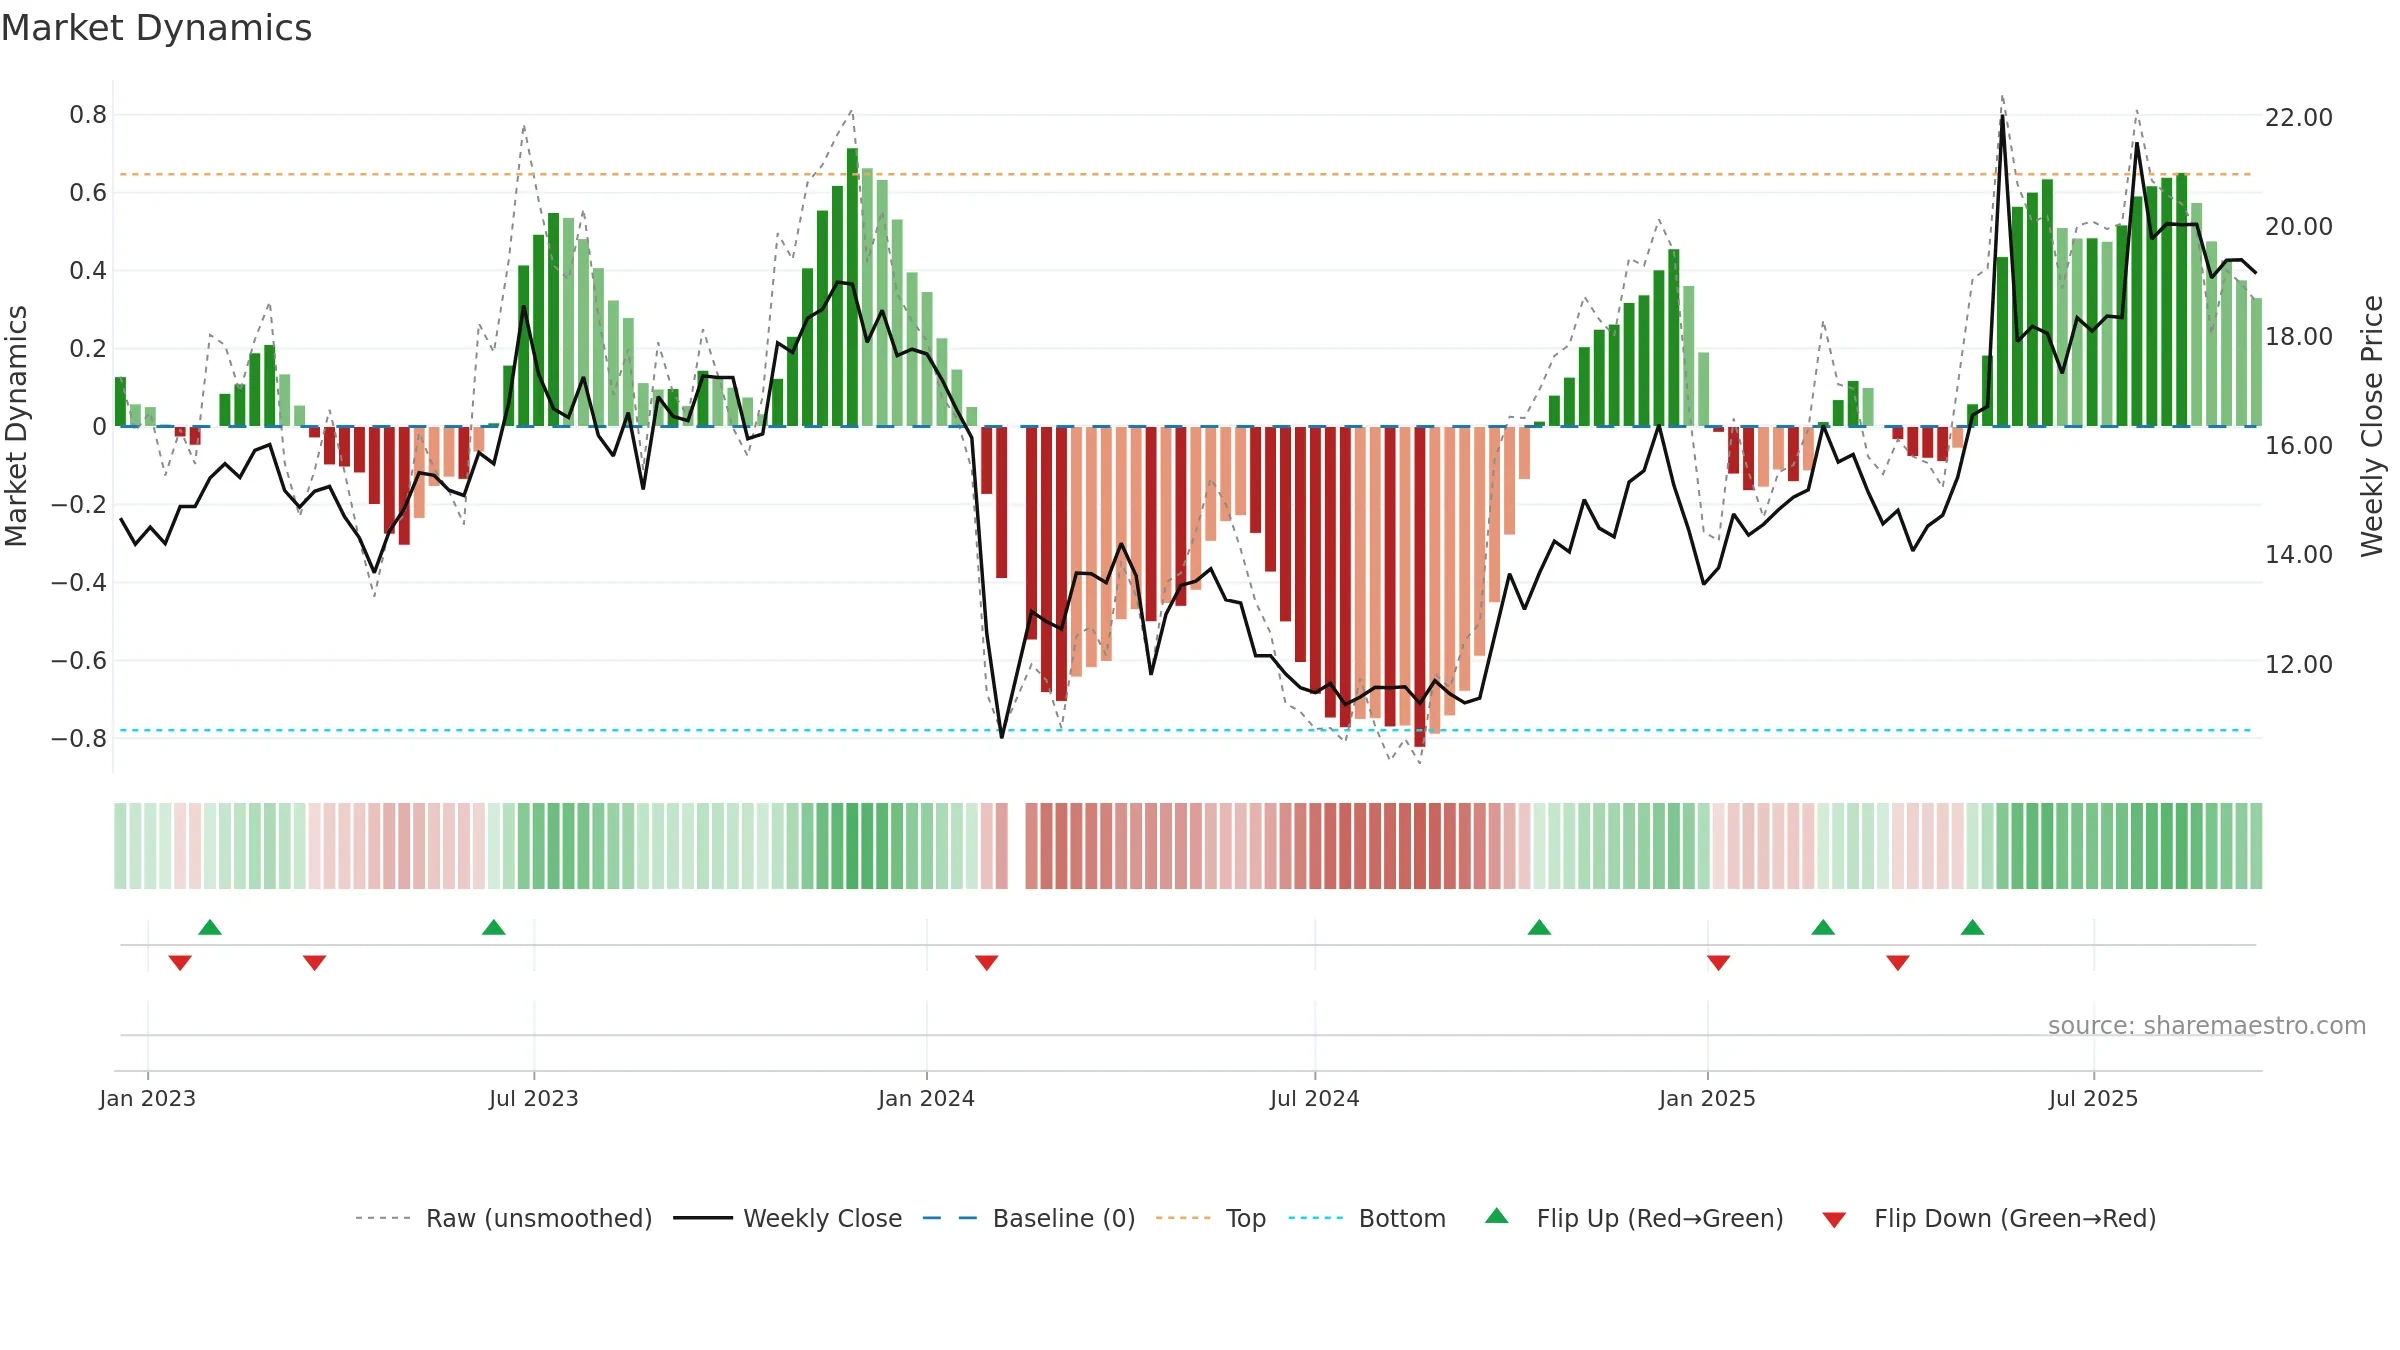Click the Jul 2025 x-axis label

[2094, 1098]
